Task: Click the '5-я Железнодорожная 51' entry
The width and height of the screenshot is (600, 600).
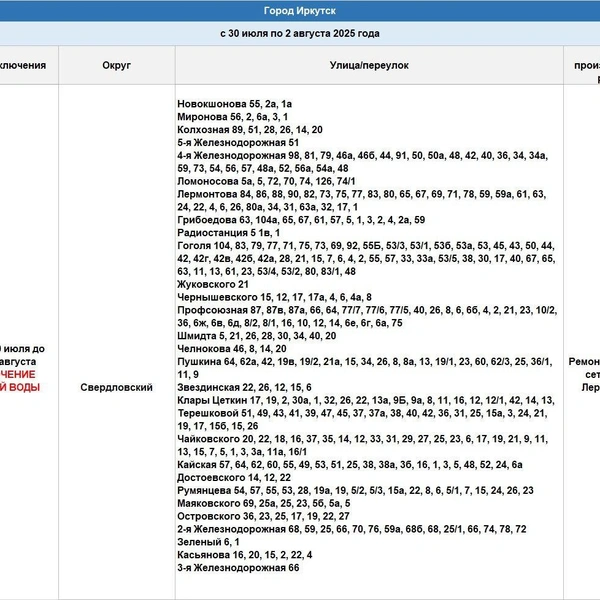Action: [x=238, y=143]
